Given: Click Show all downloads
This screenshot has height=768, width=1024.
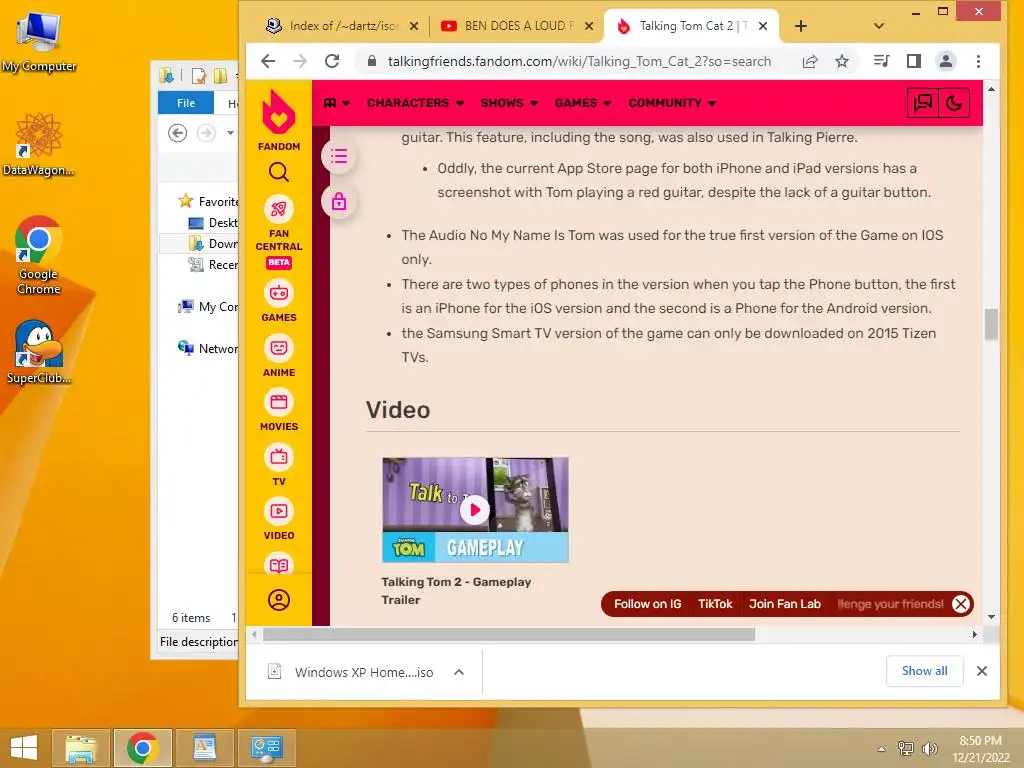Looking at the screenshot, I should pyautogui.click(x=924, y=671).
